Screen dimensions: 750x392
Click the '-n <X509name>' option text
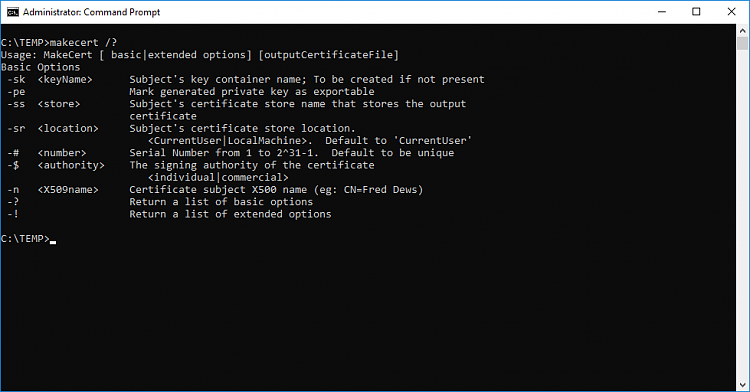pos(53,190)
